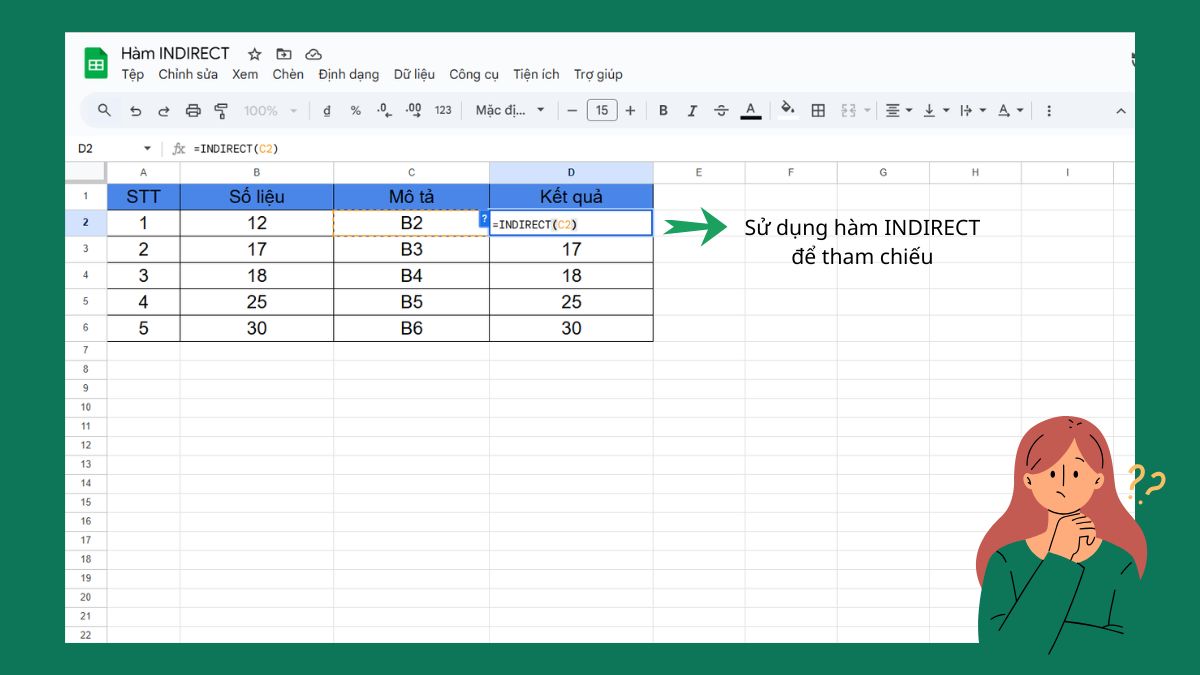This screenshot has height=675, width=1200.
Task: Decrease decimal places
Action: pyautogui.click(x=383, y=110)
